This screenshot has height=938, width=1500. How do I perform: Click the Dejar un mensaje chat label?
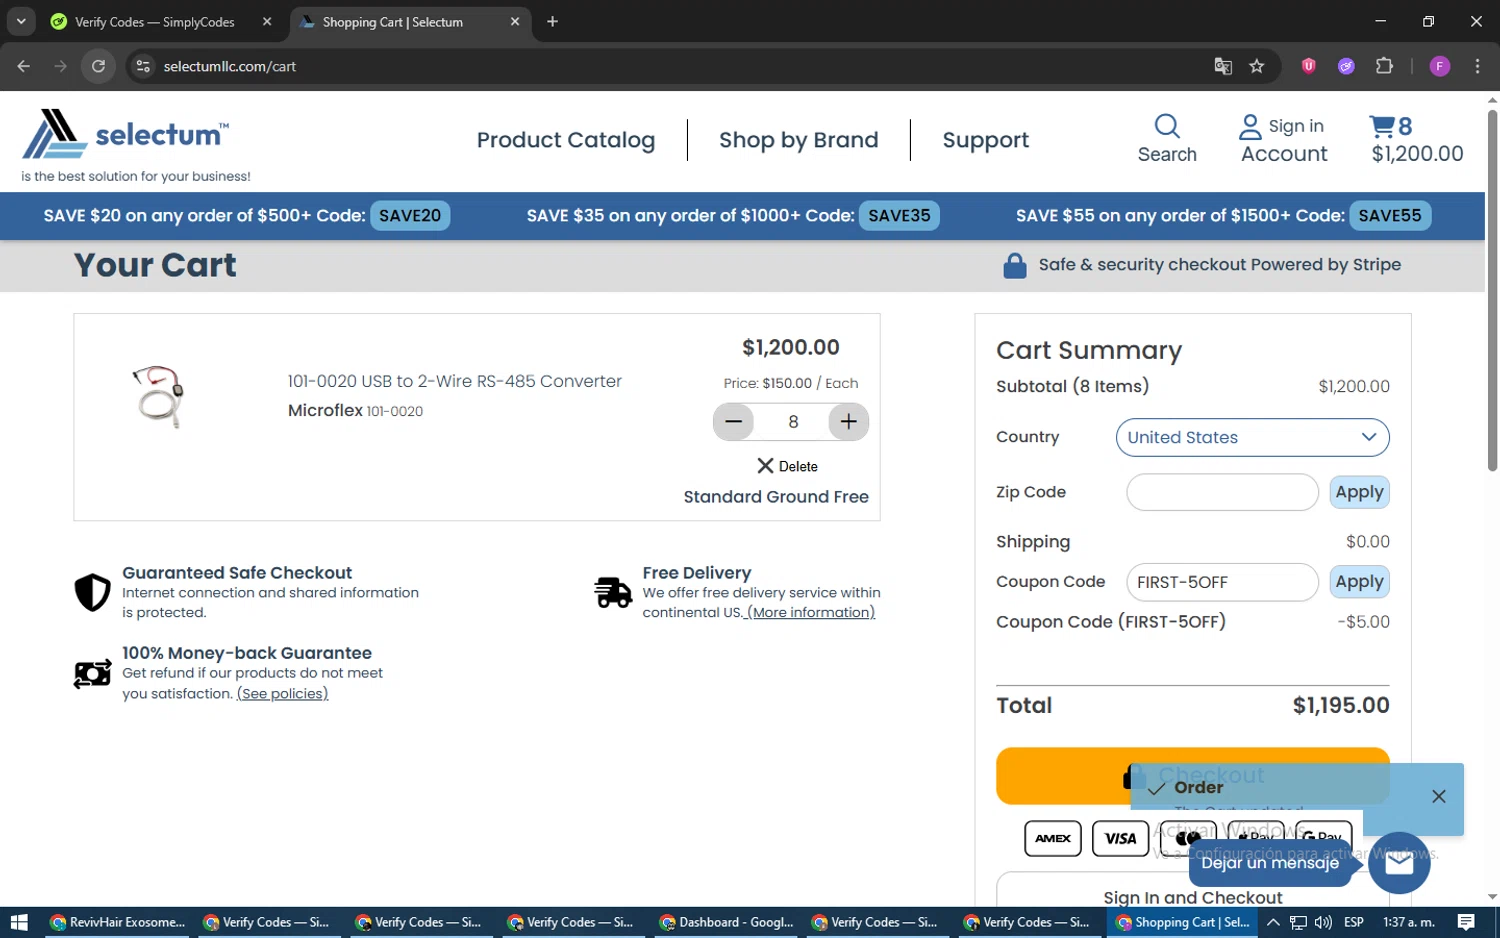tap(1270, 863)
